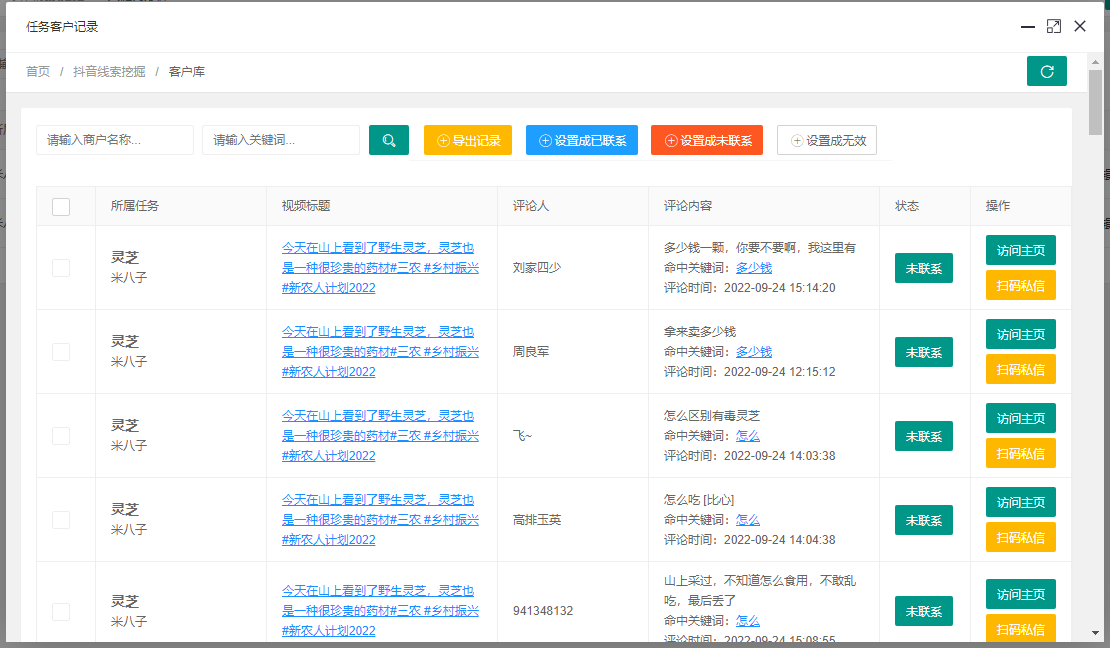Open 抖音线索挖掘 breadcrumb item

click(109, 71)
